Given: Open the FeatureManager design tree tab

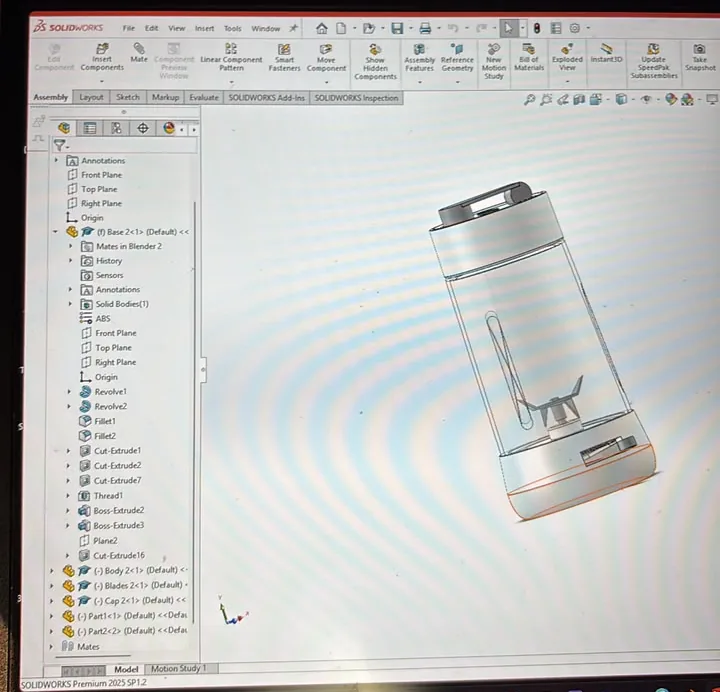Looking at the screenshot, I should click(x=64, y=128).
